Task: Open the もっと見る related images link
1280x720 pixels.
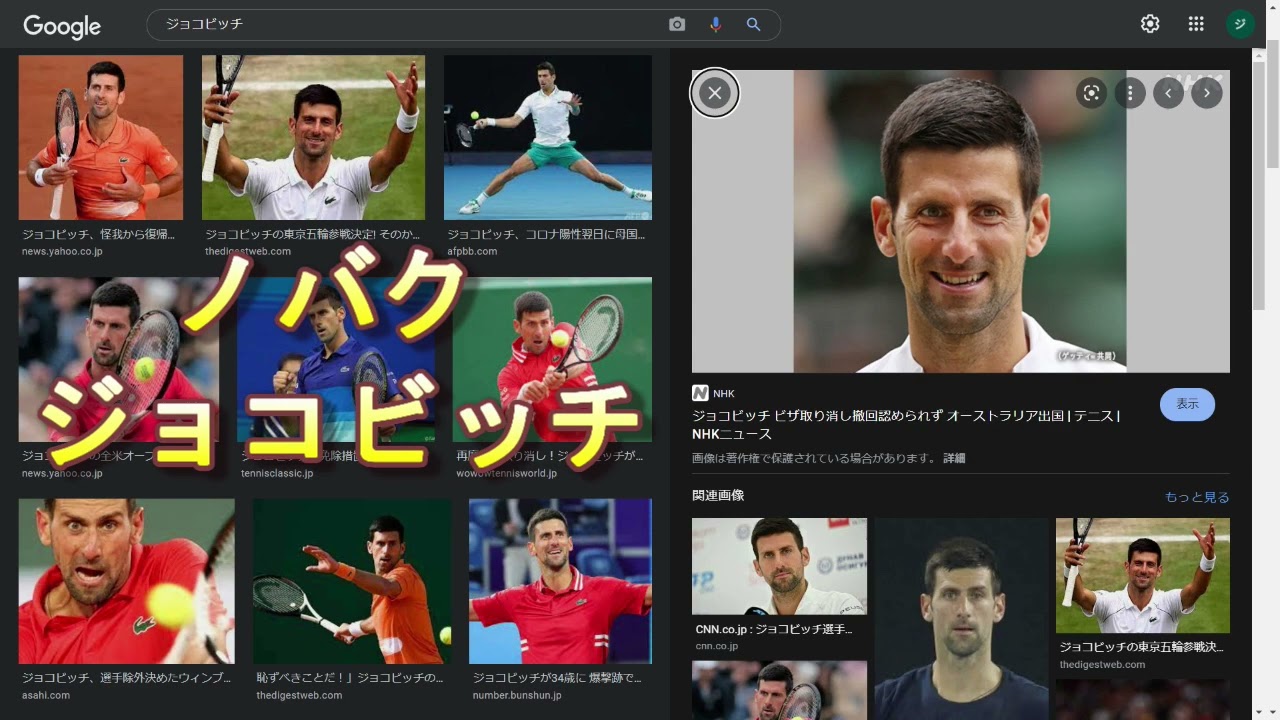Action: tap(1196, 497)
